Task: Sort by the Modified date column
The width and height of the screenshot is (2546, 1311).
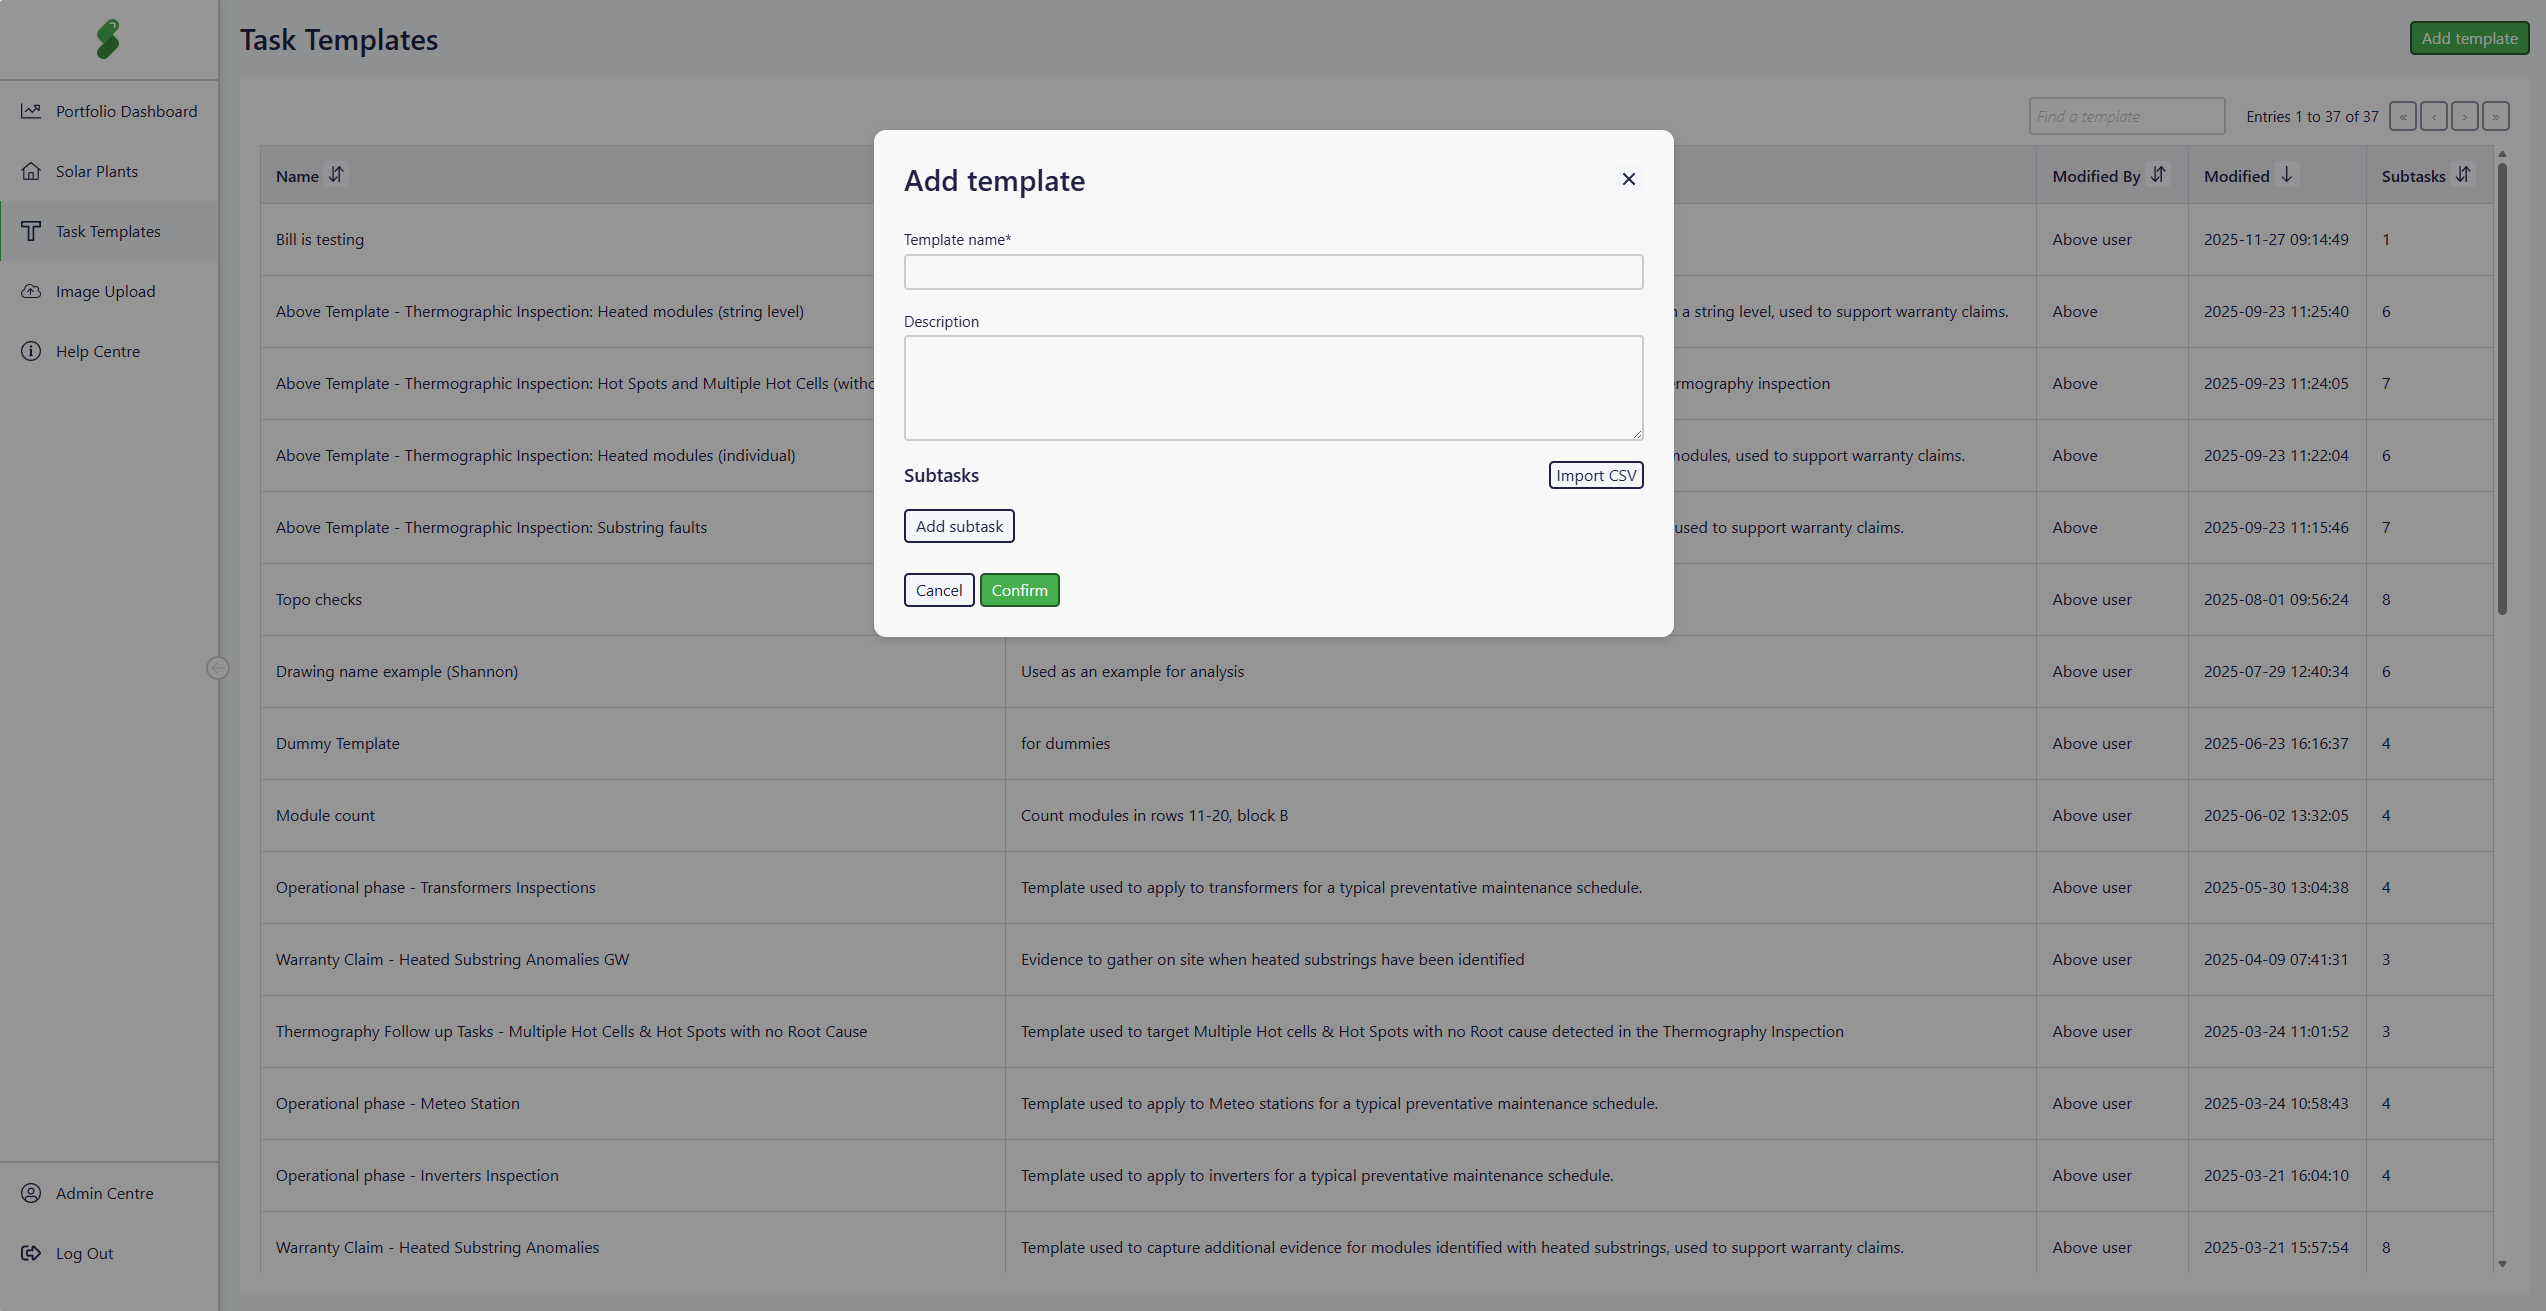Action: coord(2286,175)
